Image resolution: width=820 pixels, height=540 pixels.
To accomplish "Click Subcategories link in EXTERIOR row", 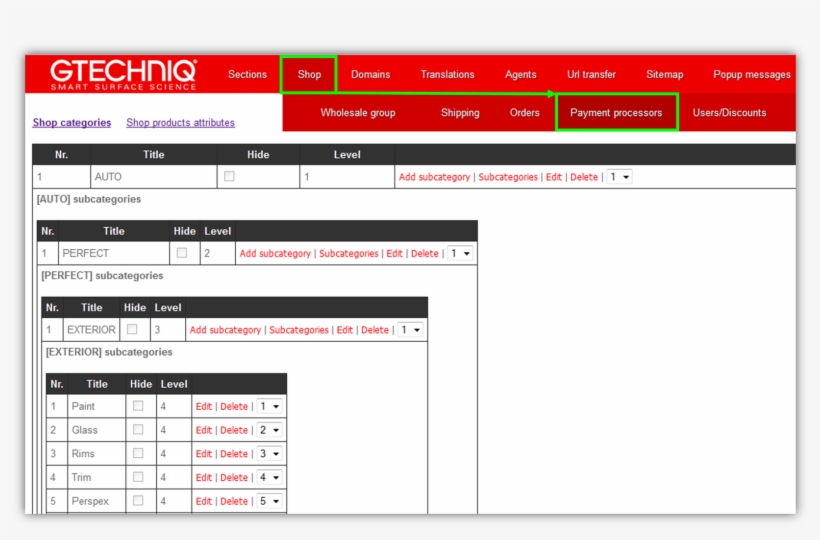I will (299, 330).
